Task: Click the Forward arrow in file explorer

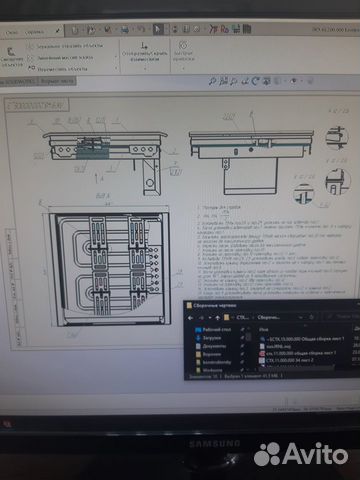Action: pos(201,318)
